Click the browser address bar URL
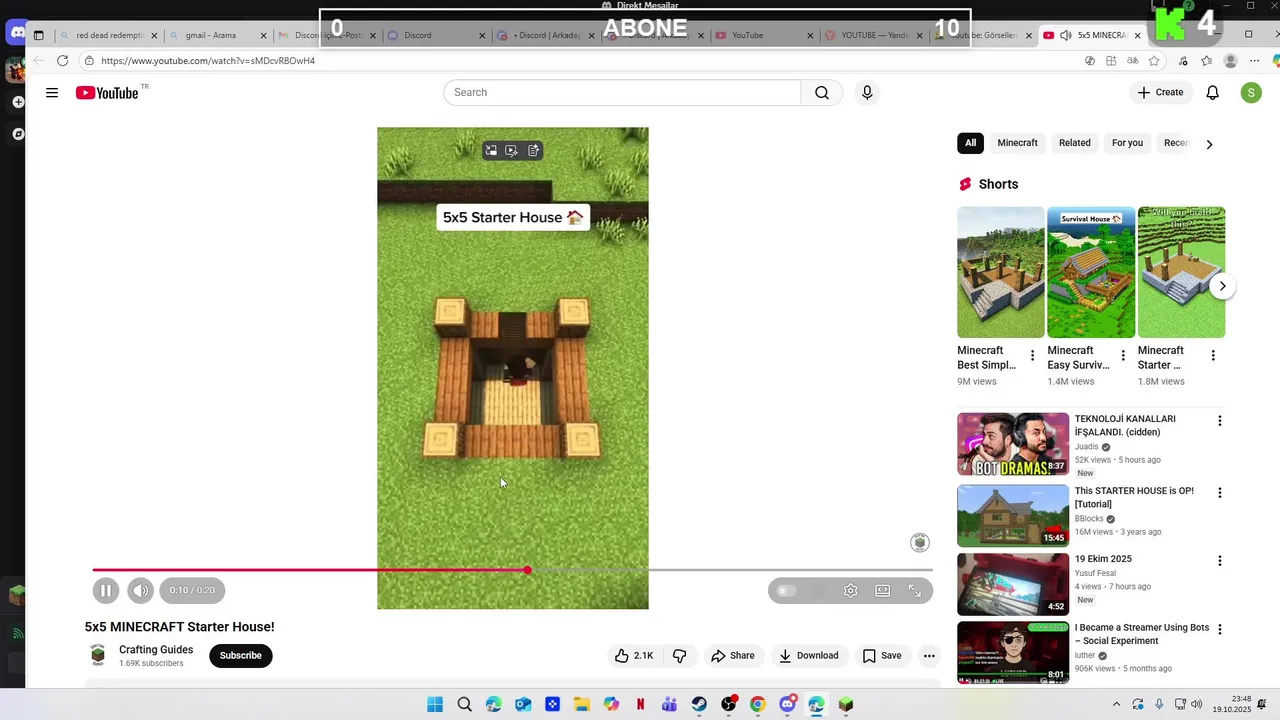1280x720 pixels. 208,61
